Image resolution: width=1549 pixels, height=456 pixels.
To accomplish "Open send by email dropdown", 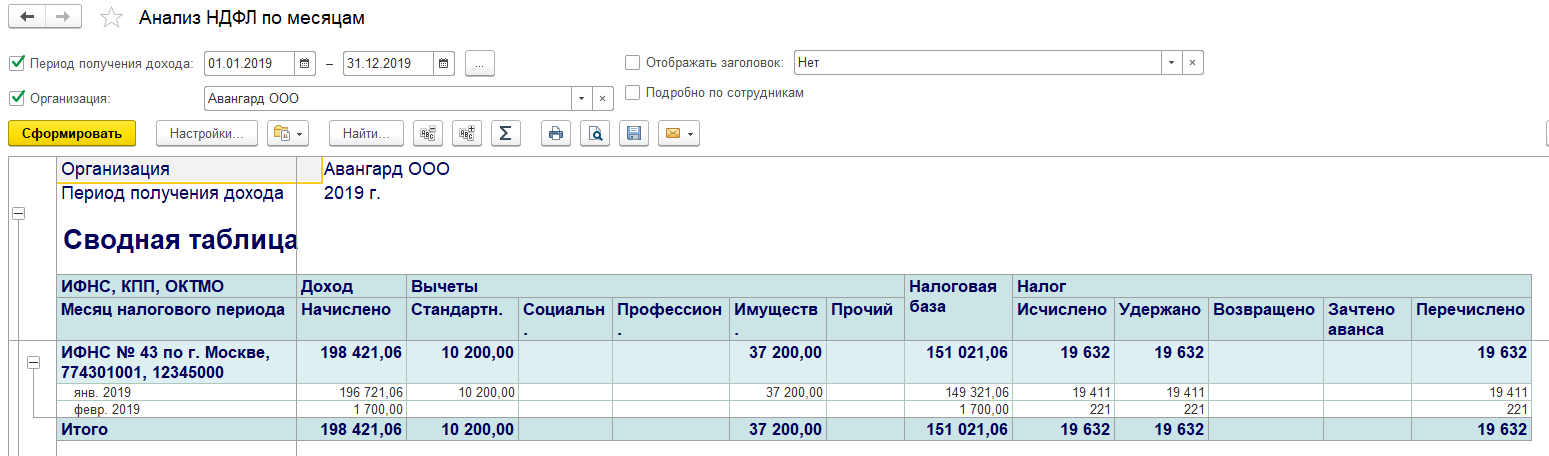I will (678, 133).
